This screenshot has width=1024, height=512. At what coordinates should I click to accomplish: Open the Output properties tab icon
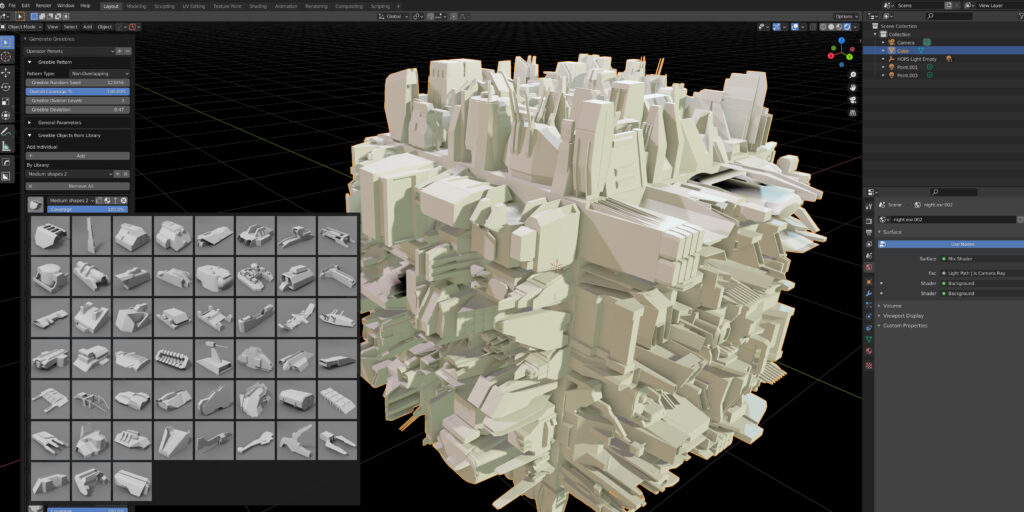(869, 233)
